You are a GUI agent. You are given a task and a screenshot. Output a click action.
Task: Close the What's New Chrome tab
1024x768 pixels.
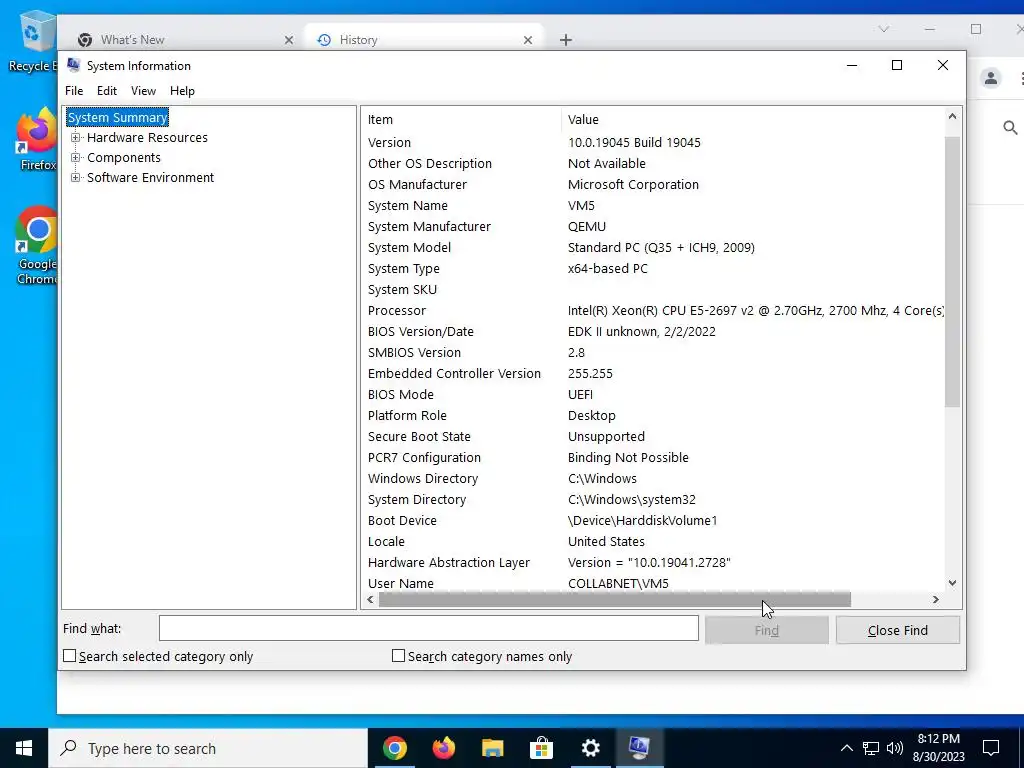289,40
